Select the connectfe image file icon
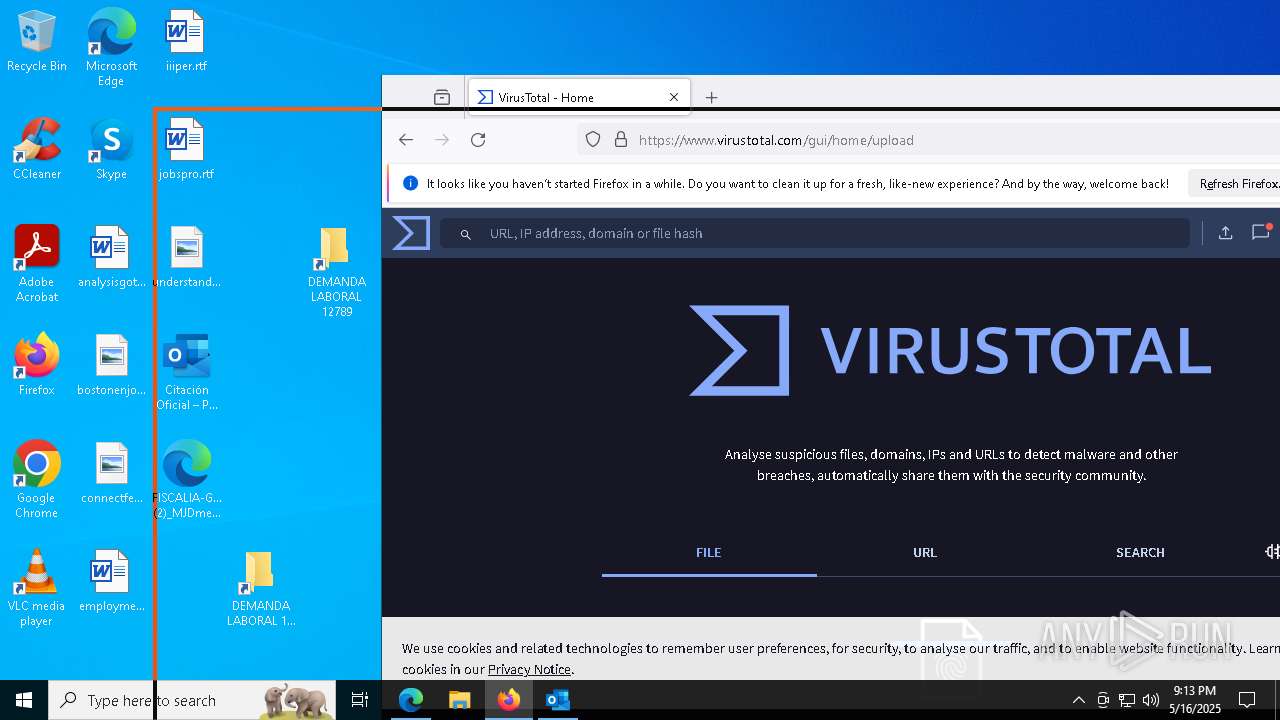1280x720 pixels. point(111,473)
